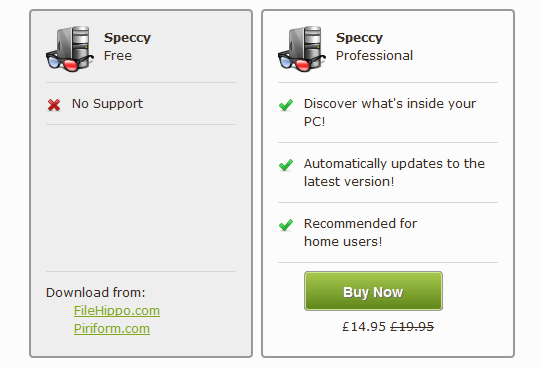Click the 'Professional' edition subtitle

point(374,55)
